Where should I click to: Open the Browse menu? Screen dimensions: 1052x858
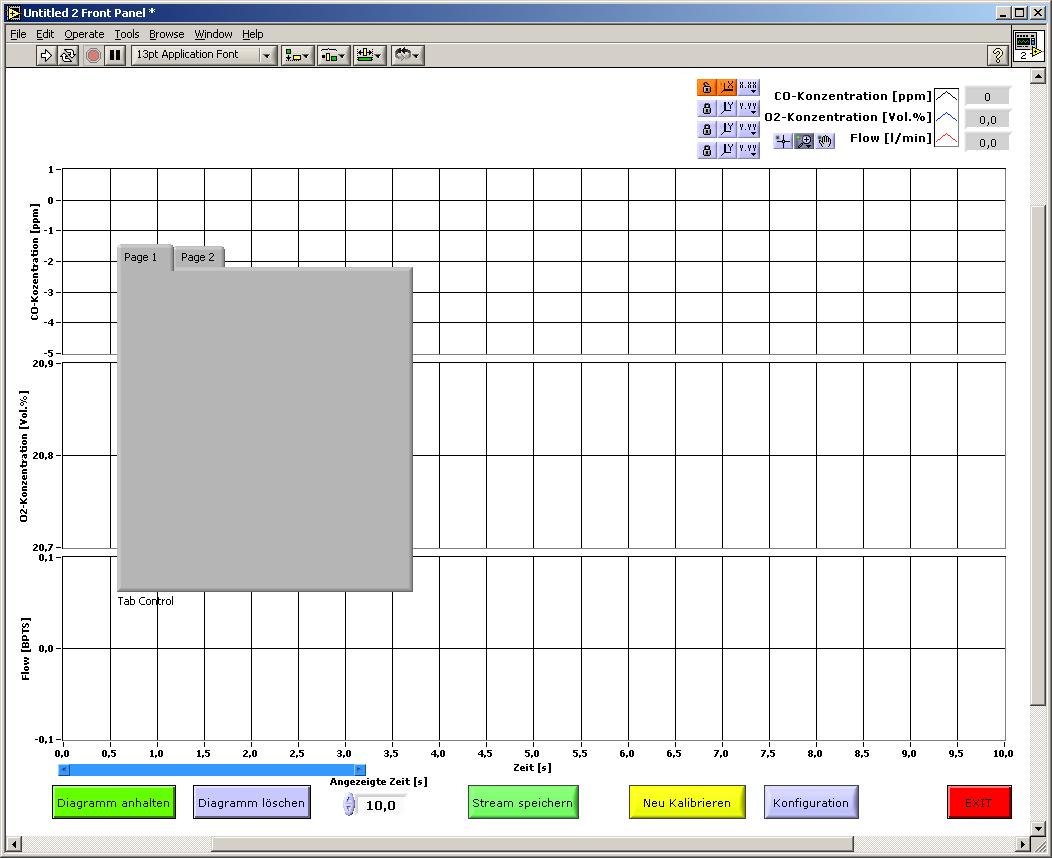(166, 34)
